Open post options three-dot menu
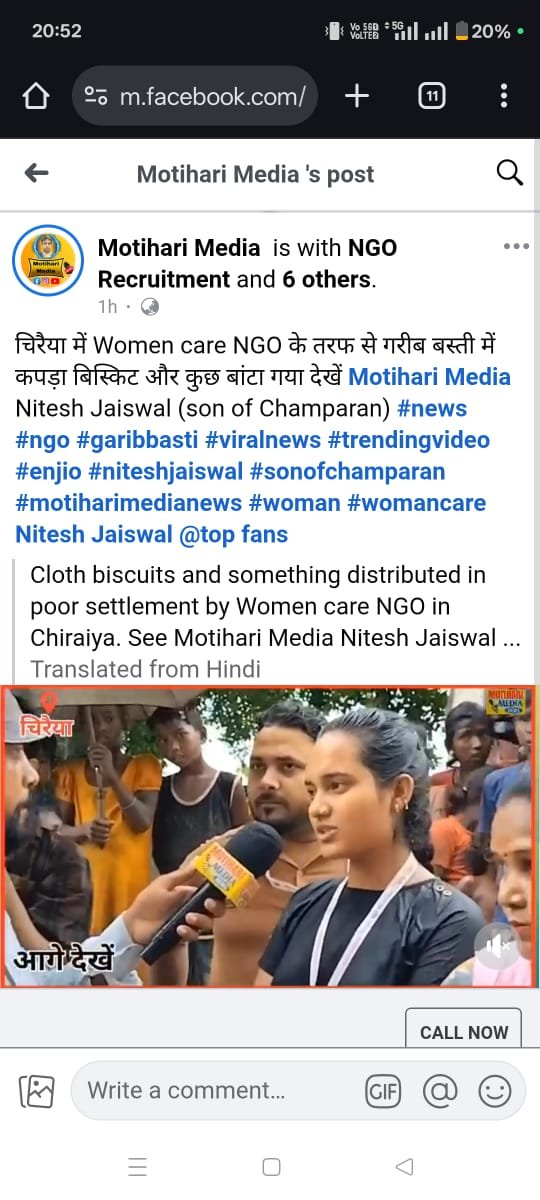The image size is (540, 1200). point(516,246)
